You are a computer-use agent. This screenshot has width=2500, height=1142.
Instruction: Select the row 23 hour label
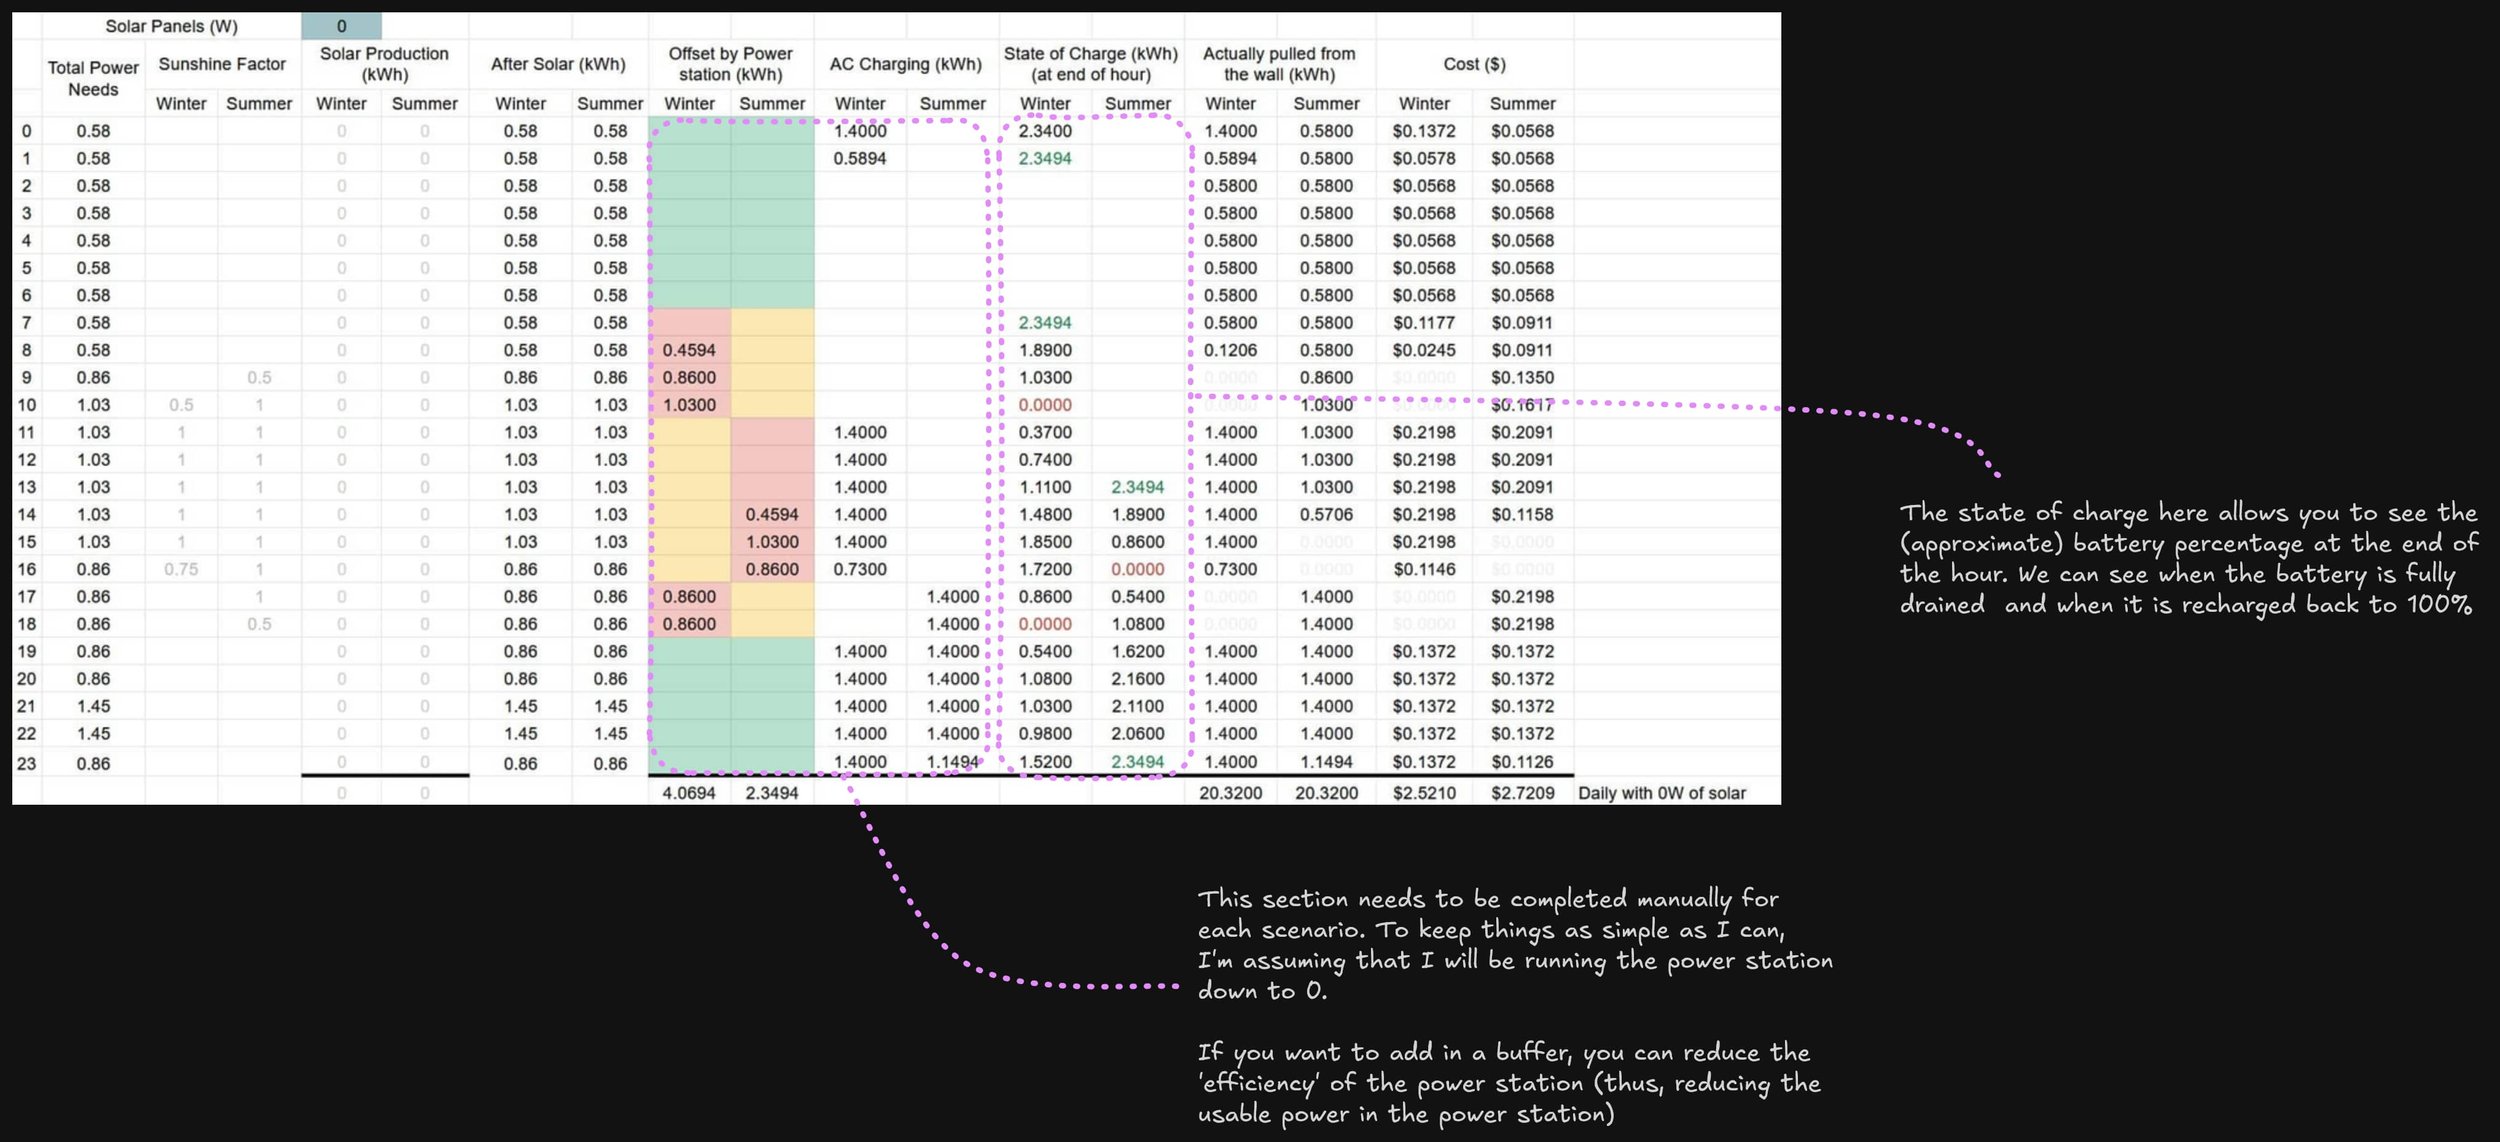pyautogui.click(x=26, y=764)
